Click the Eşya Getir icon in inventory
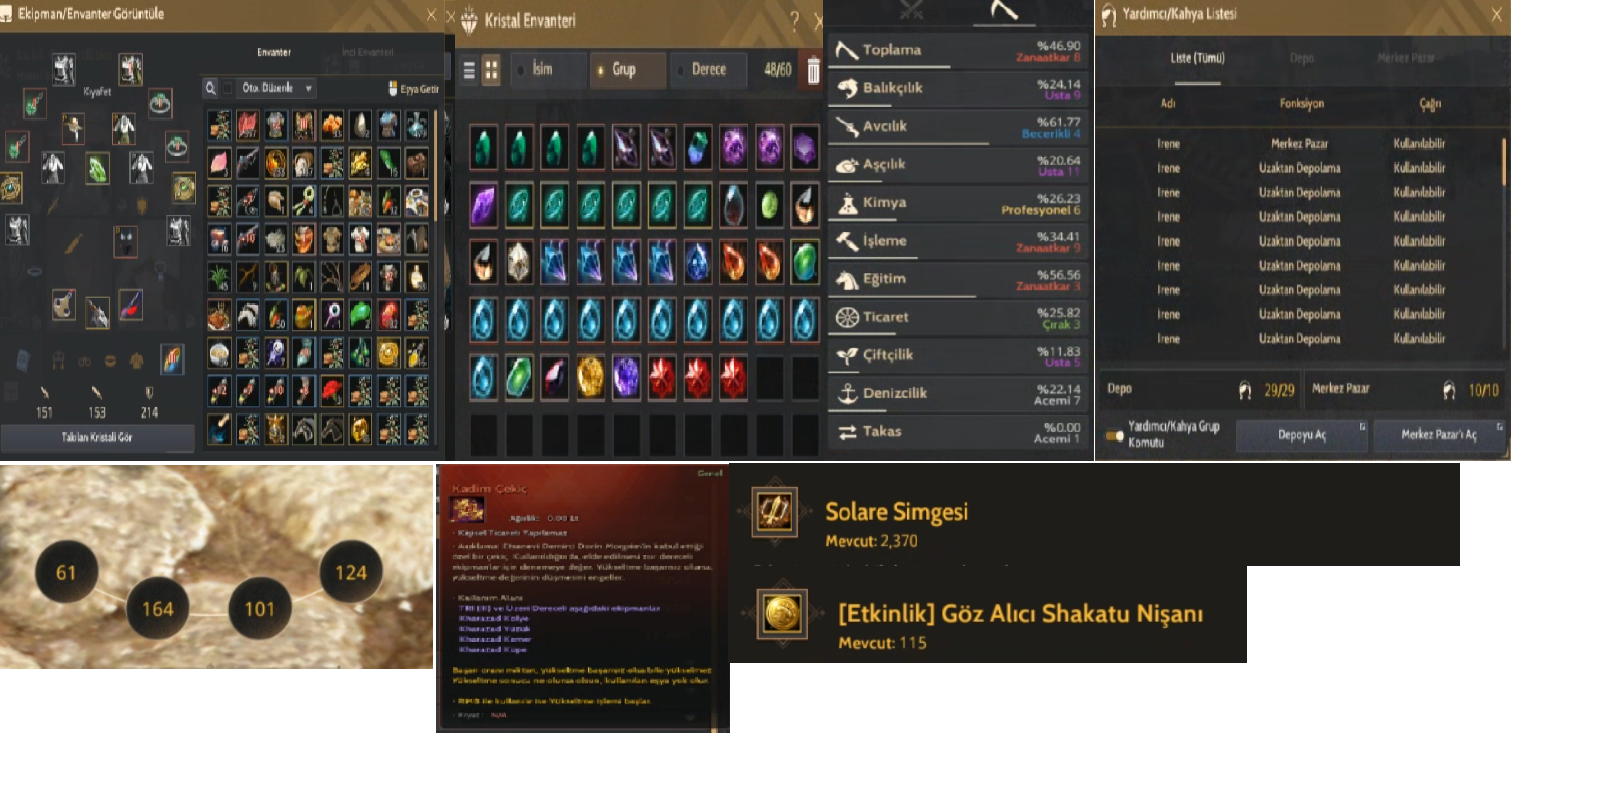 click(x=393, y=88)
